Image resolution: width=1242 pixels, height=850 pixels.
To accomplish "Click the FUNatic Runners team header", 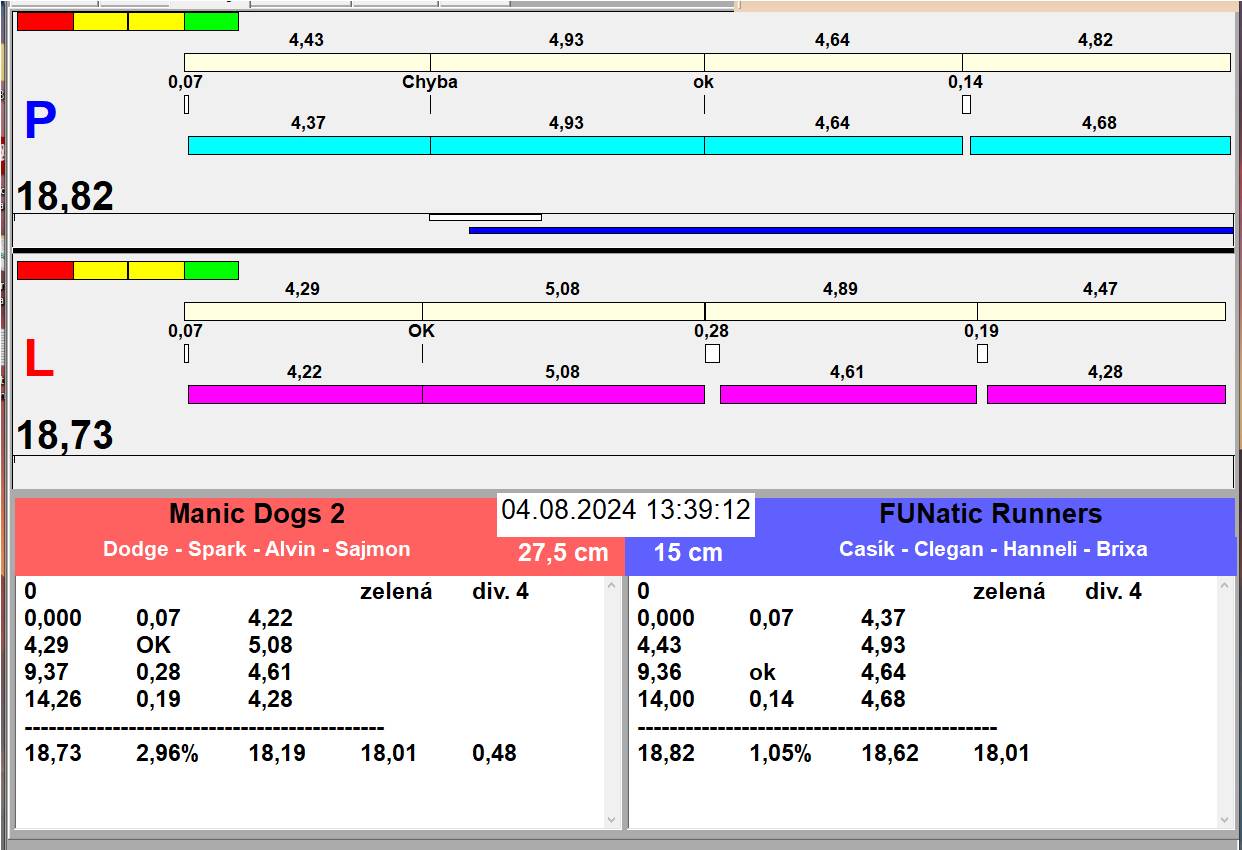I will tap(990, 514).
